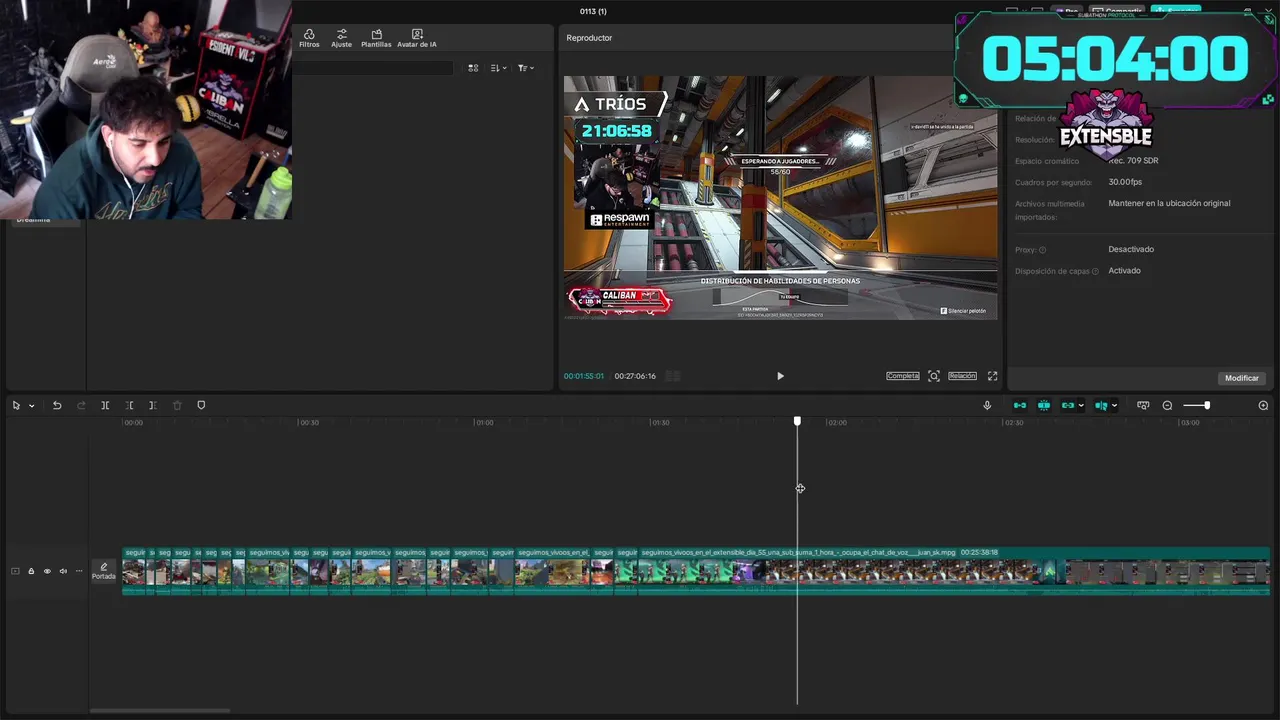Open the Avatar de IA tab

pos(417,38)
